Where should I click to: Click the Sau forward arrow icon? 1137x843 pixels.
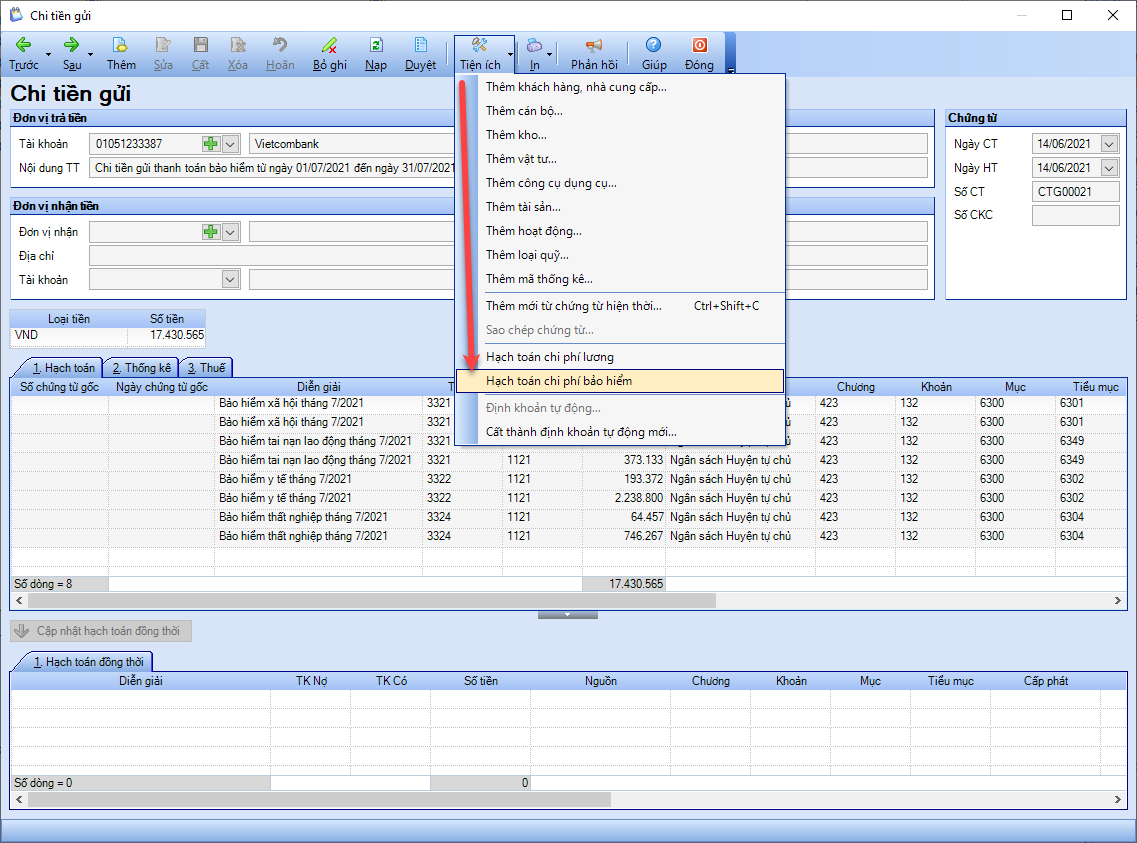tap(71, 46)
